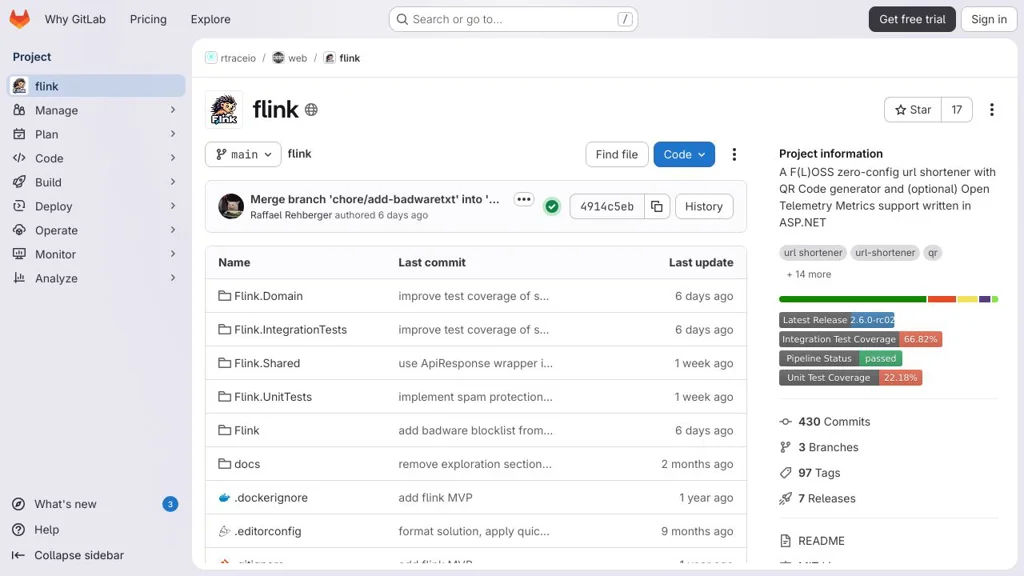Image resolution: width=1024 pixels, height=576 pixels.
Task: Click the Collapse sidebar arrow icon
Action: 18,555
